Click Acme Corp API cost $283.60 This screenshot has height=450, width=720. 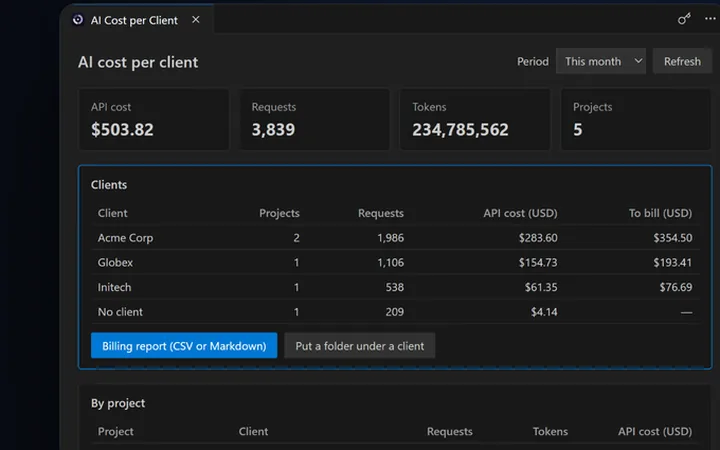(x=538, y=238)
